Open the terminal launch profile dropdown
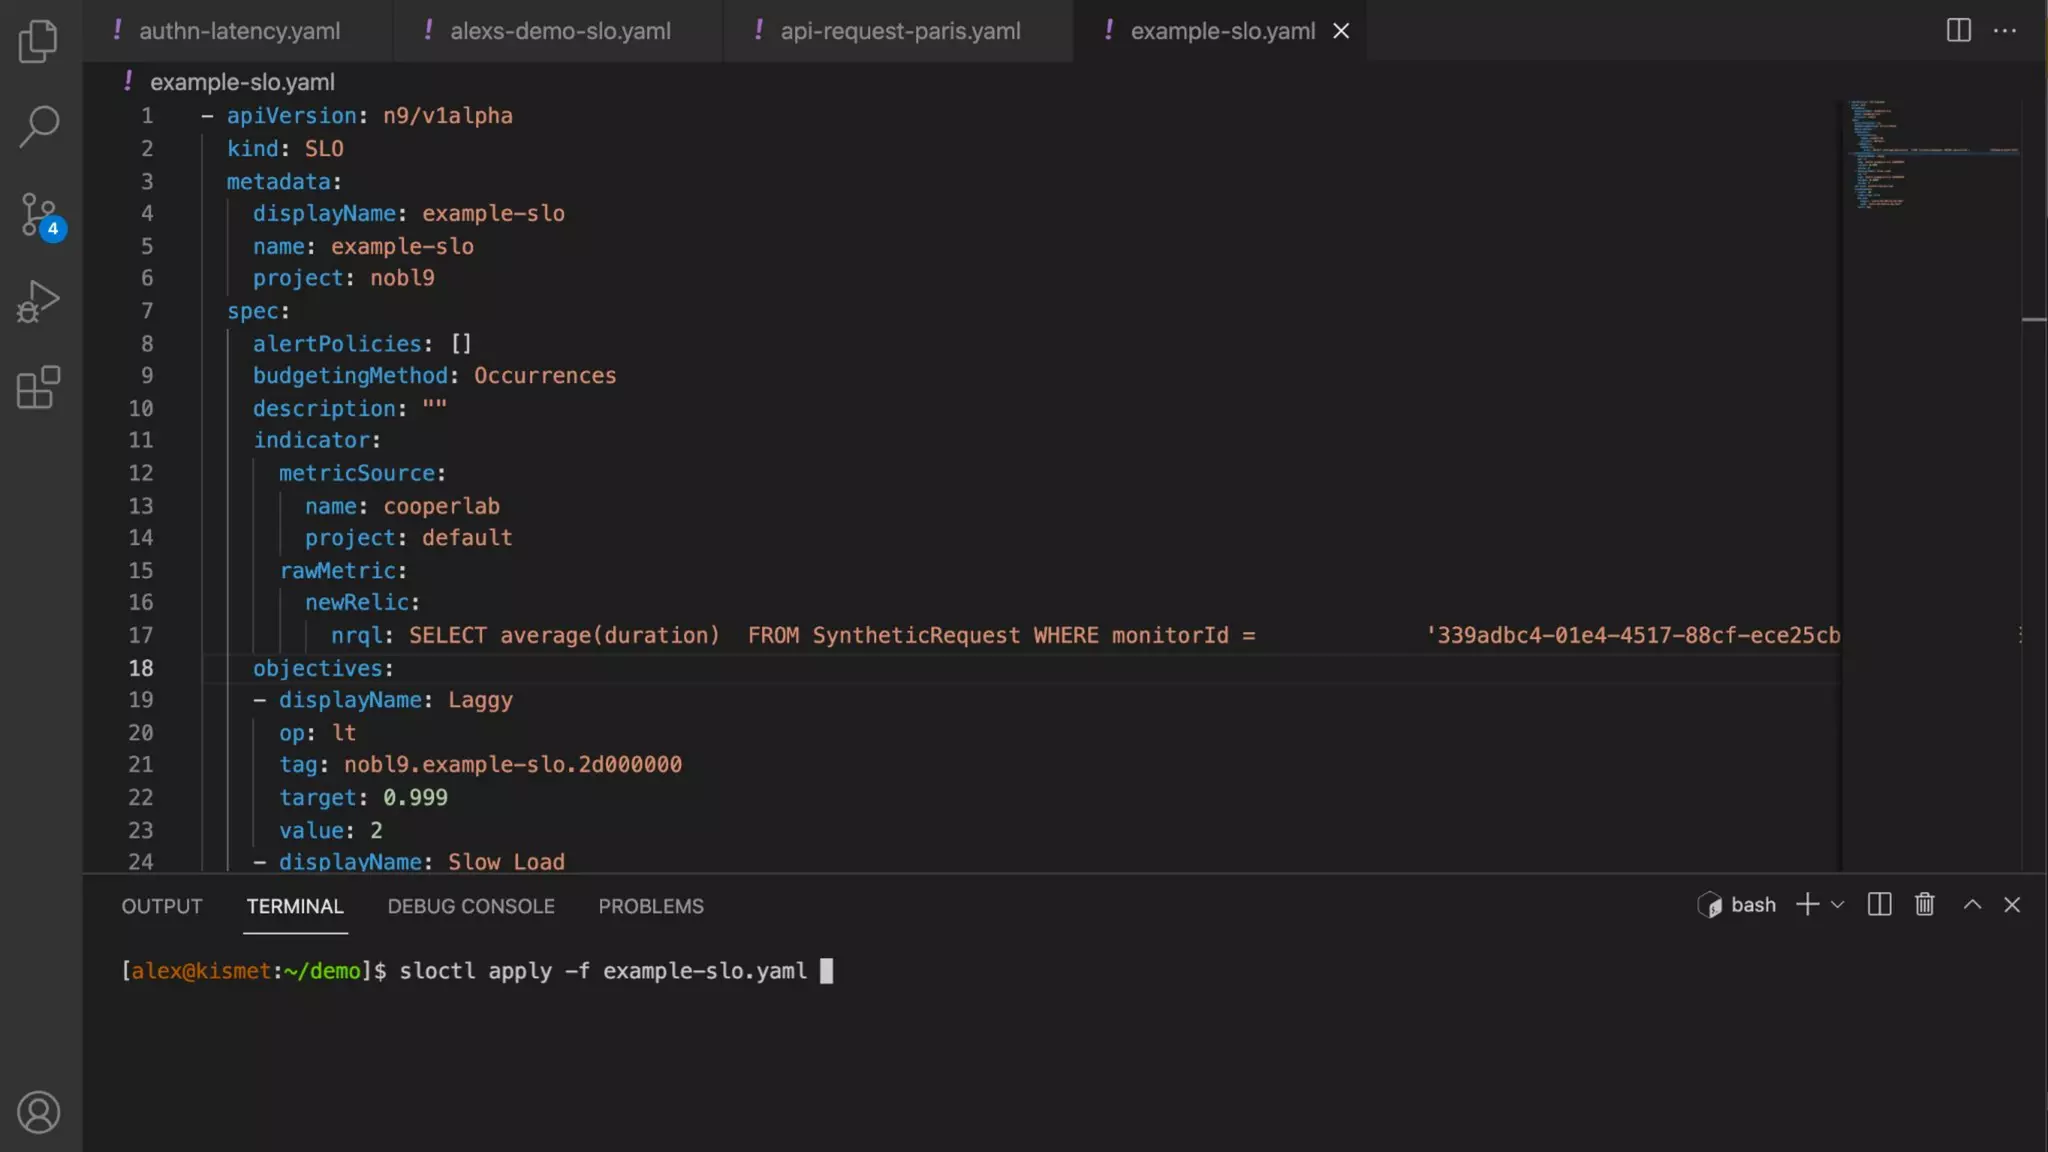The width and height of the screenshot is (2048, 1152). coord(1837,905)
